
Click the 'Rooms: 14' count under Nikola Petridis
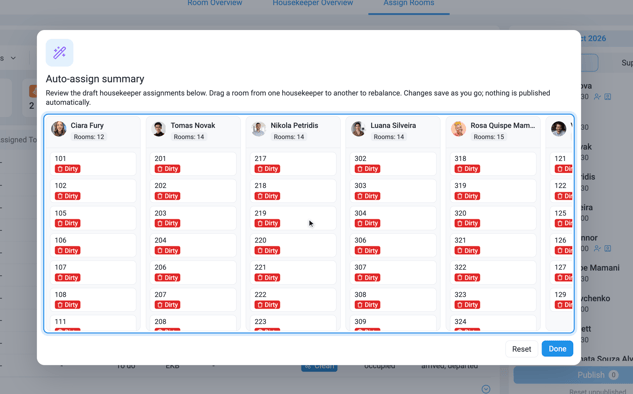point(289,137)
